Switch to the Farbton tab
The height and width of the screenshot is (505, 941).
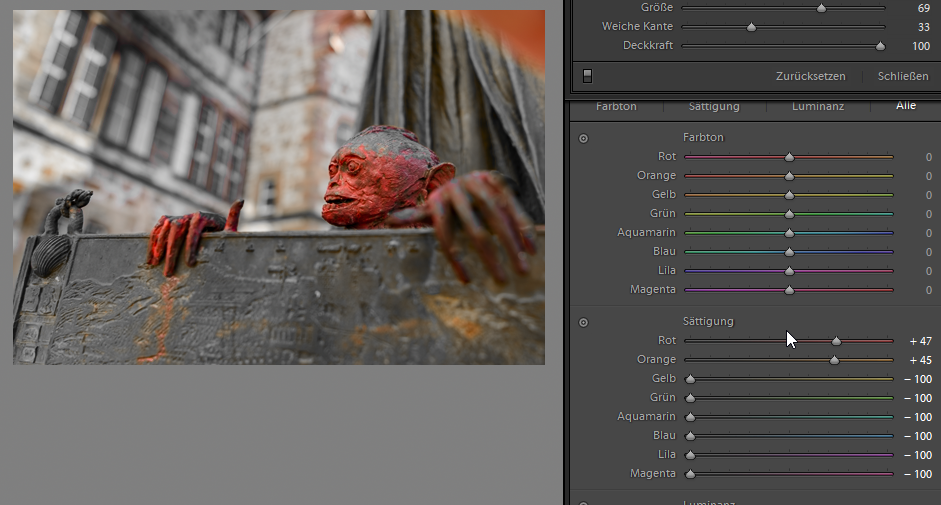(615, 106)
